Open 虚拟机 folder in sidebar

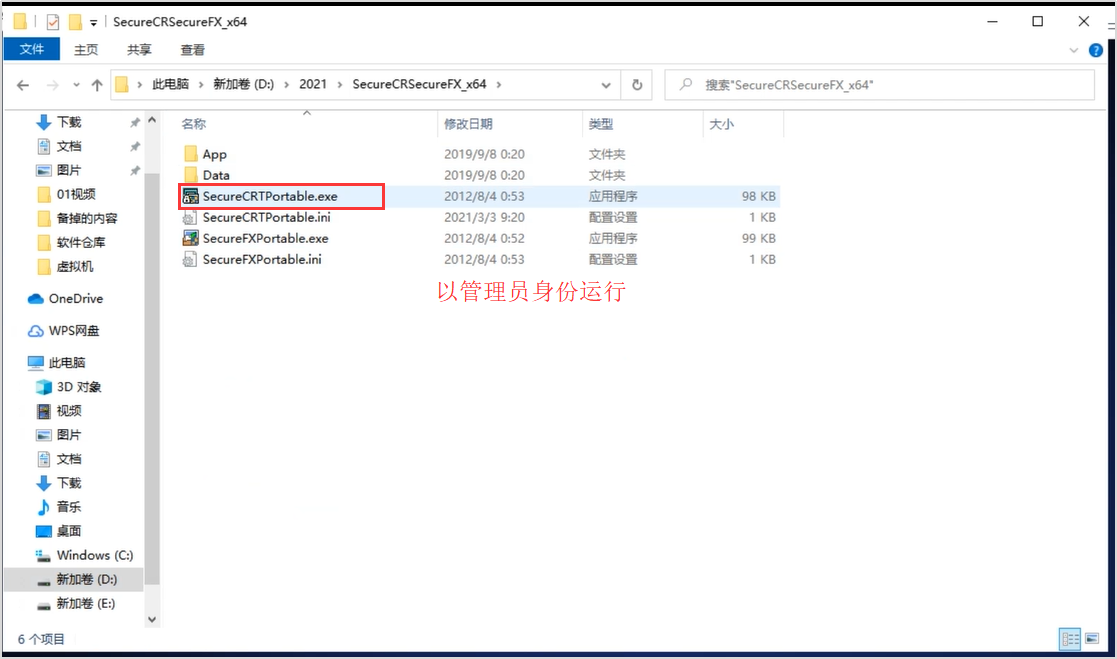[x=75, y=266]
